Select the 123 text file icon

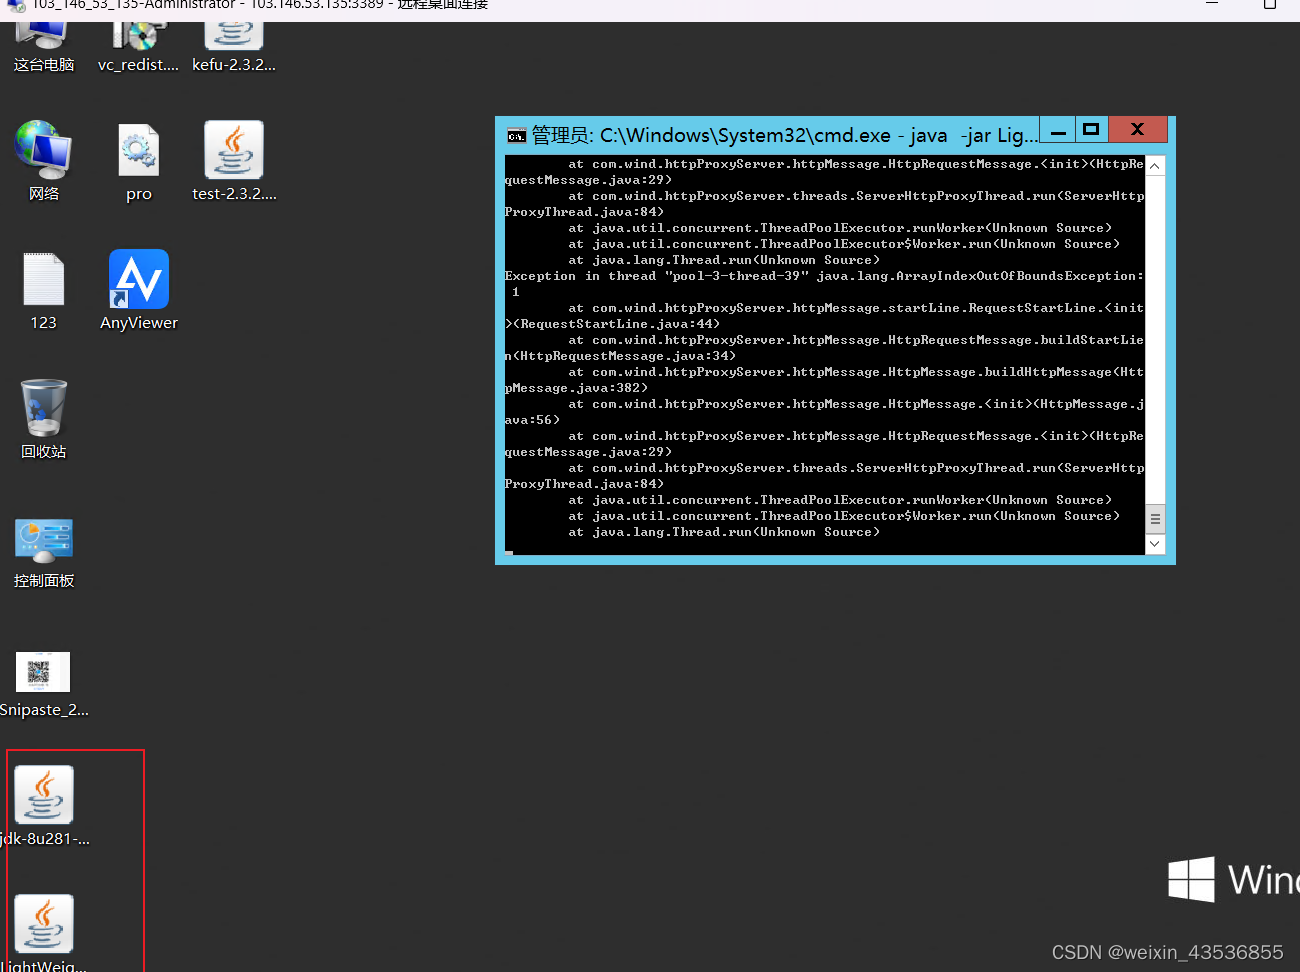click(43, 291)
